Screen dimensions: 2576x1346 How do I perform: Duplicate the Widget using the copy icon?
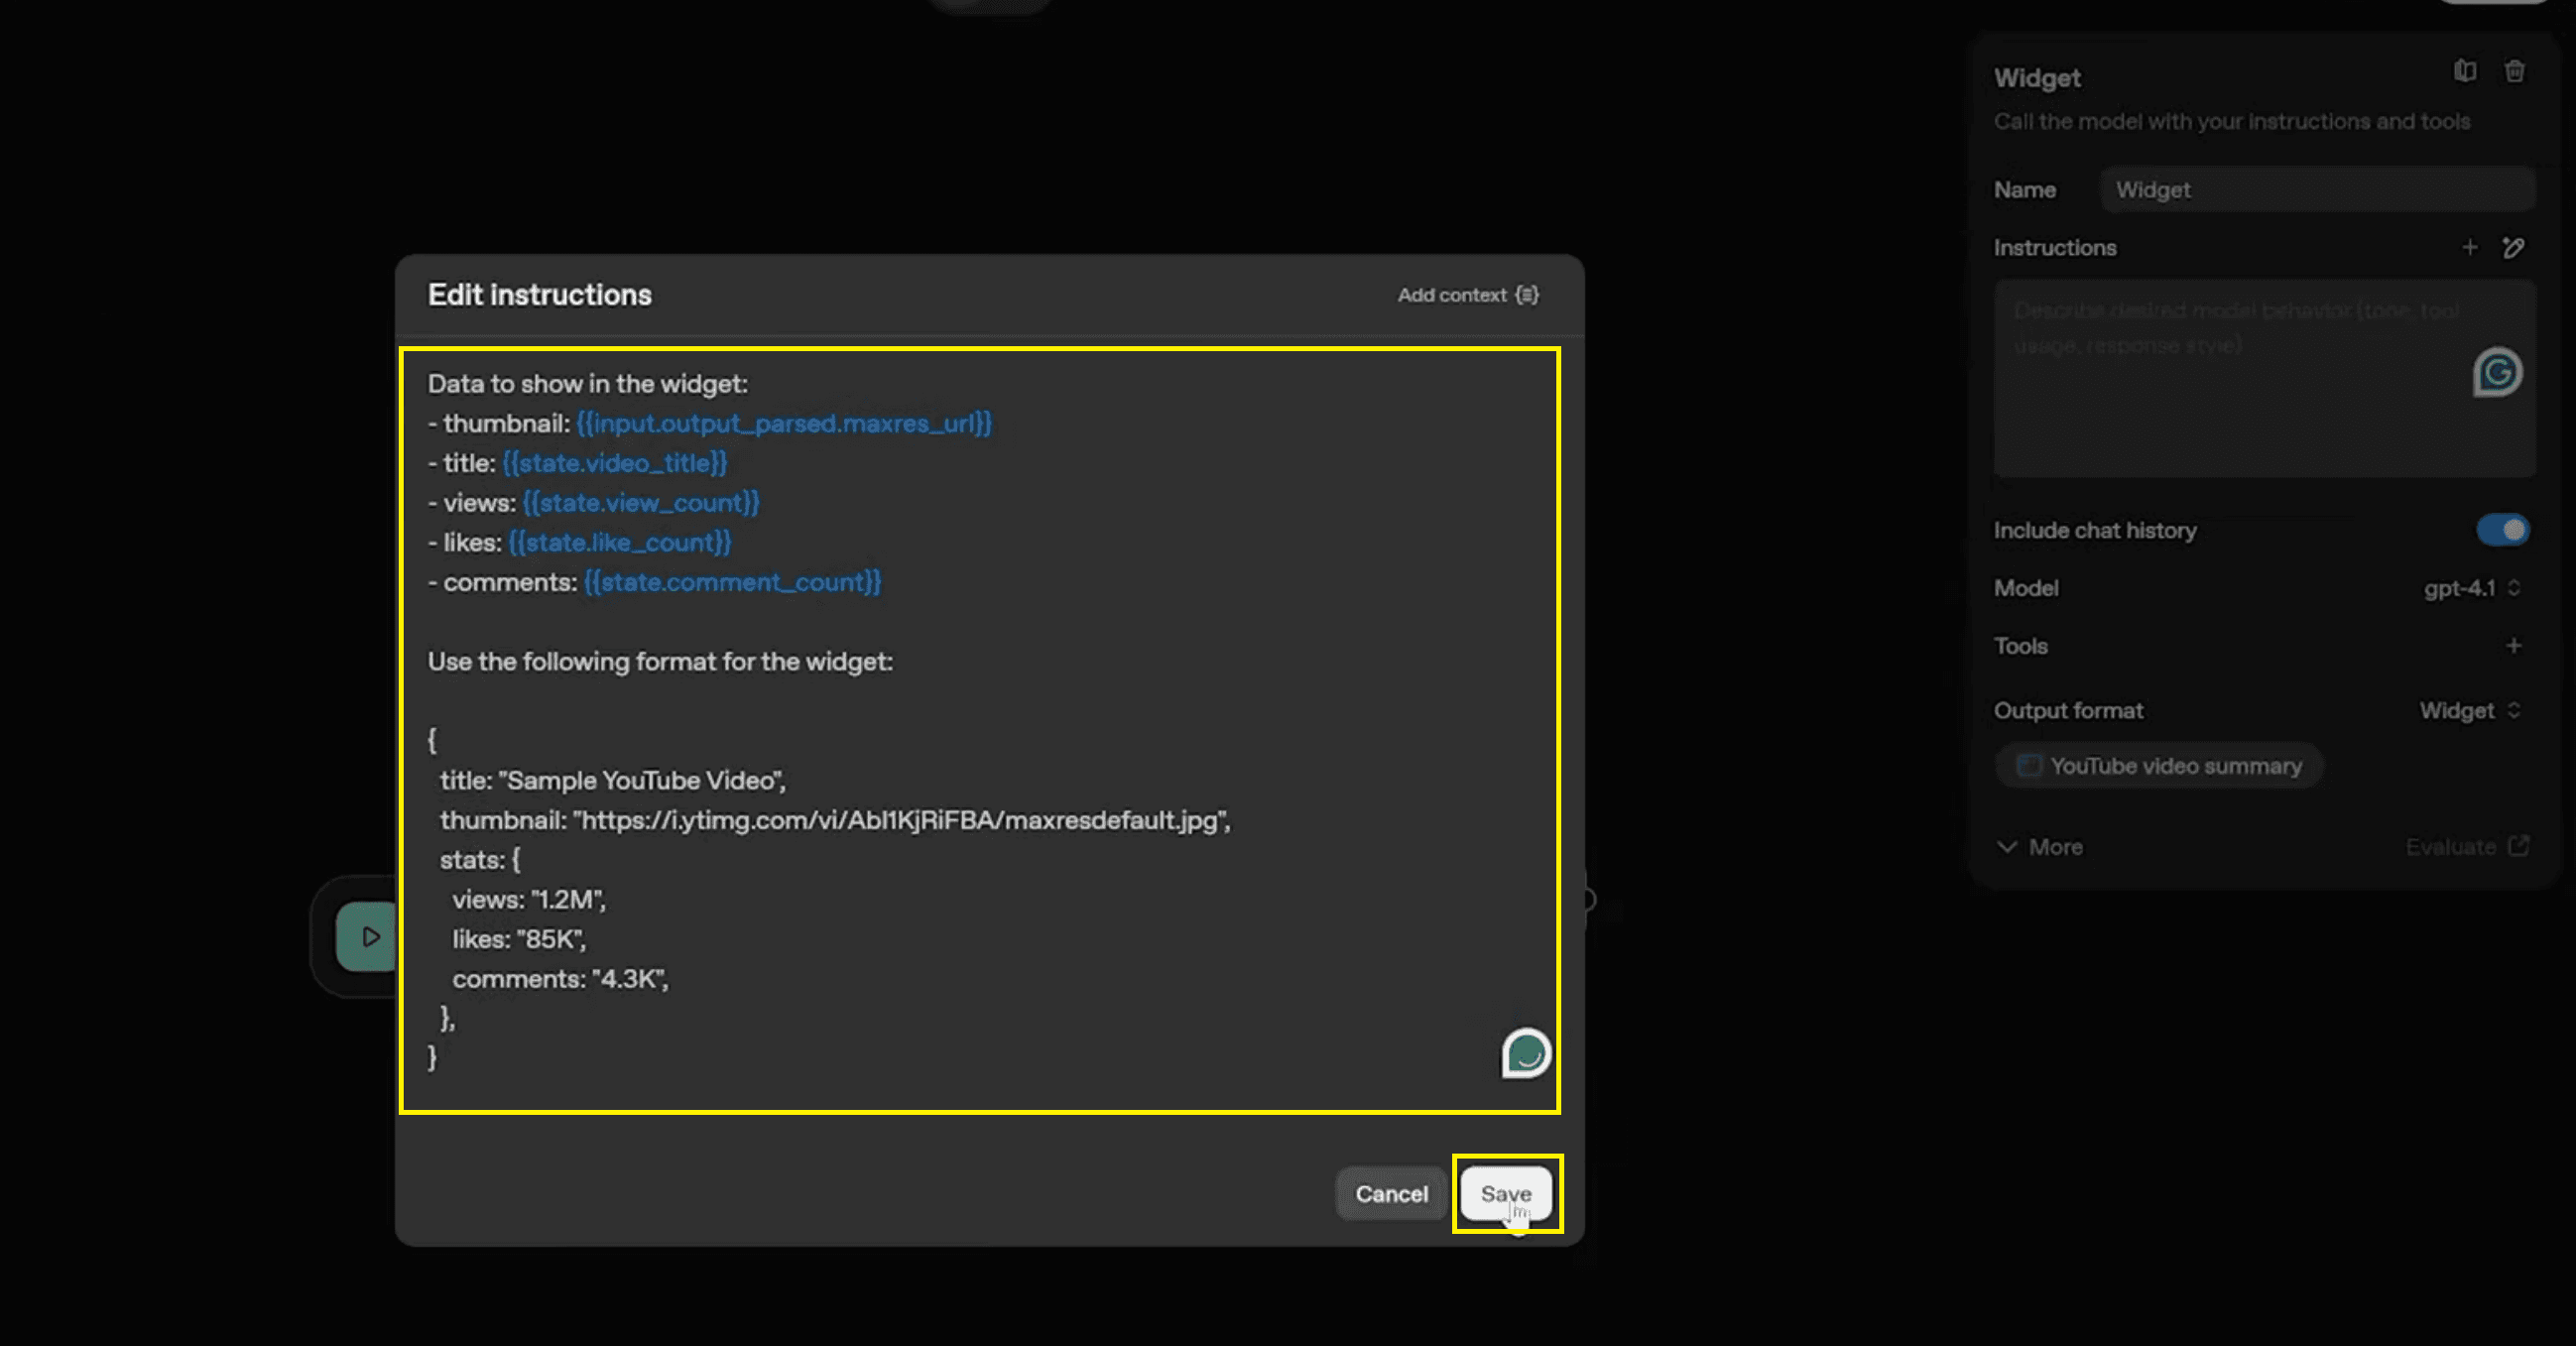(2466, 71)
